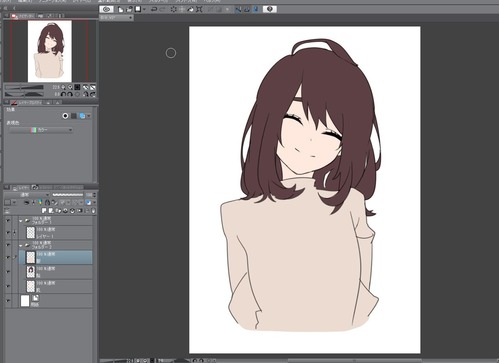Create a new canvas from the toolbar
The image size is (499, 363).
click(120, 9)
